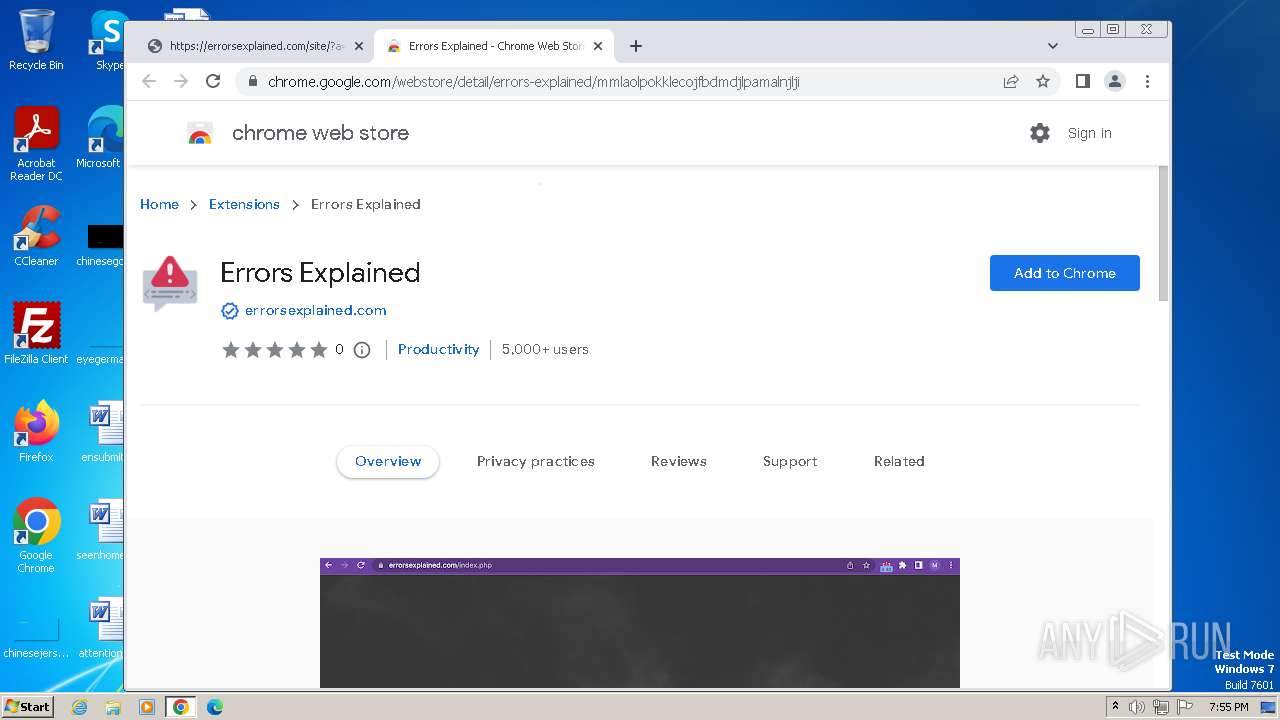Open the tab search dropdown
Screen dimensions: 1280x720
point(1052,46)
